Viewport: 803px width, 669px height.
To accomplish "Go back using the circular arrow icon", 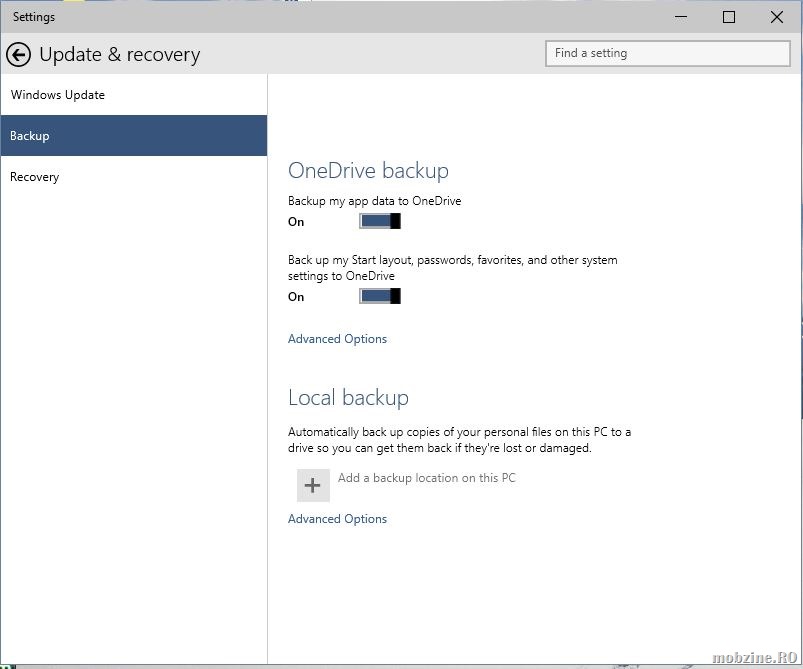I will [18, 54].
